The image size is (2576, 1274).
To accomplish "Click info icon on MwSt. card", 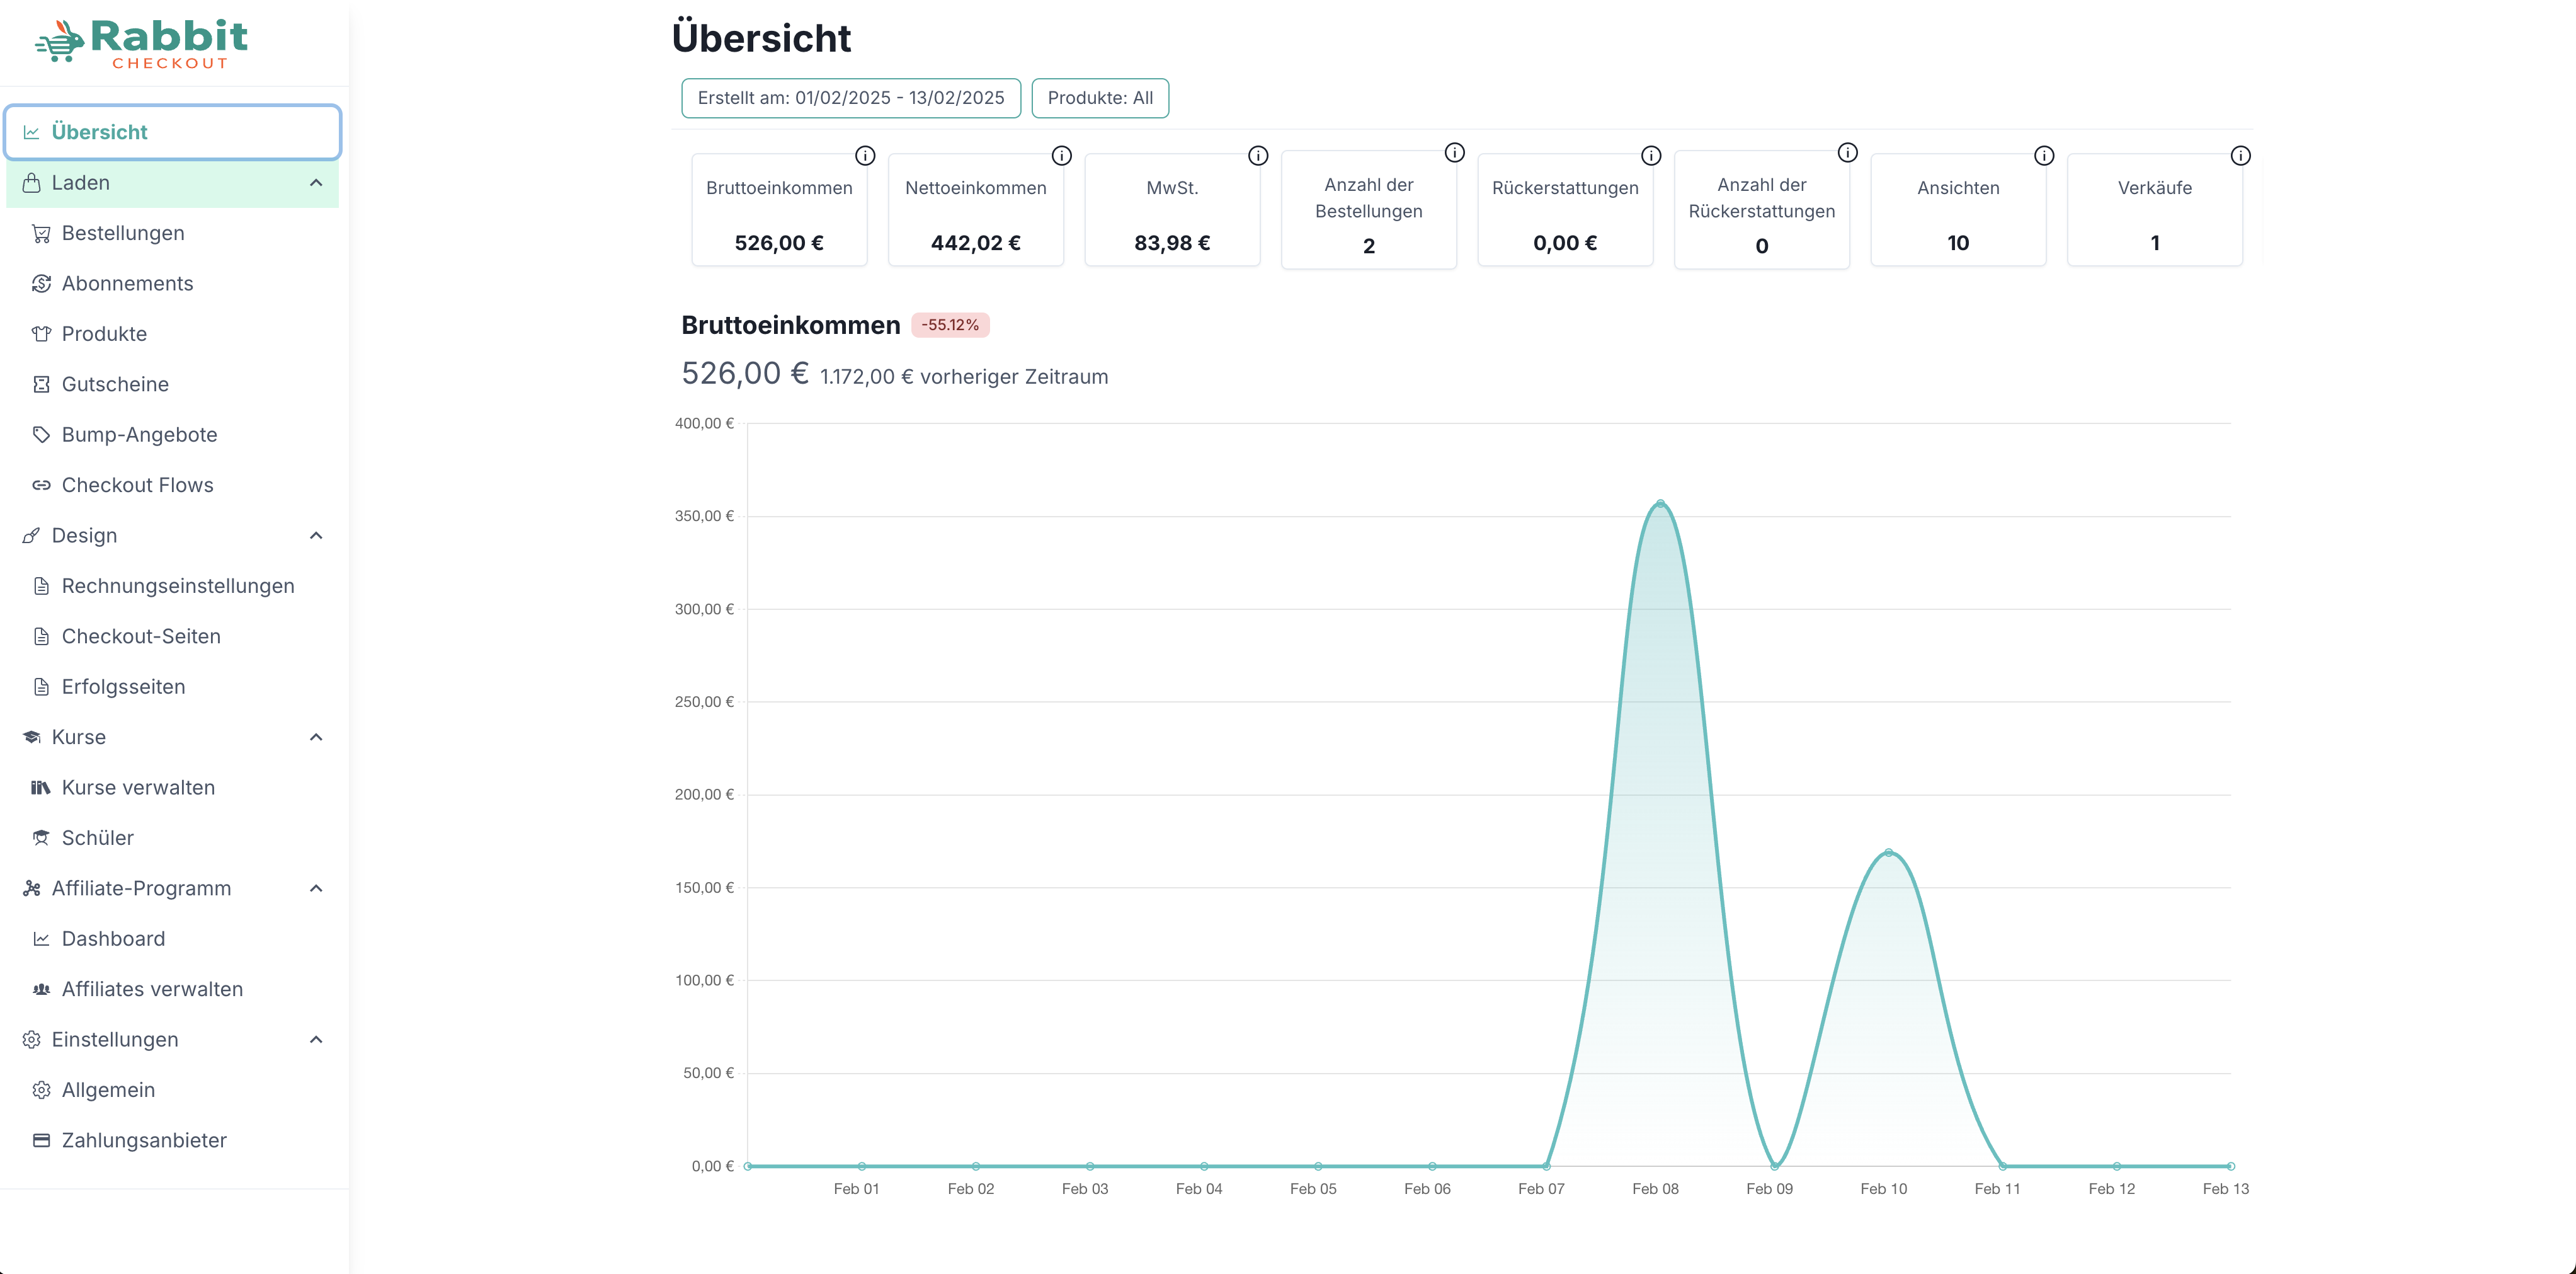I will click(x=1258, y=156).
